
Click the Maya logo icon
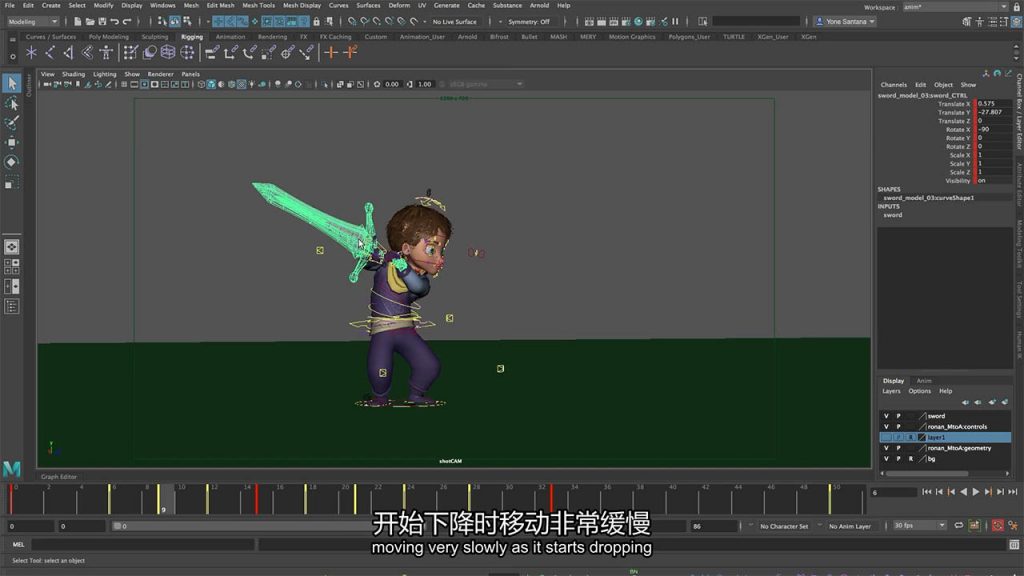point(12,468)
